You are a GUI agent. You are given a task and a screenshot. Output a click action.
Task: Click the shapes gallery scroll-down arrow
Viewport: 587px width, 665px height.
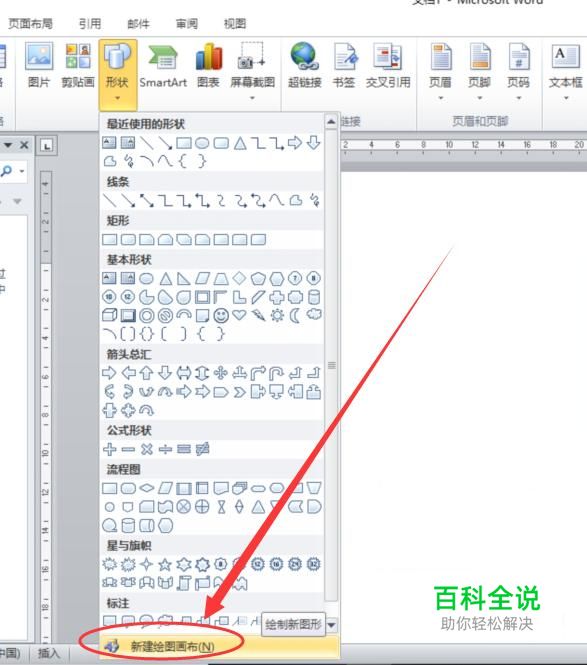point(331,625)
